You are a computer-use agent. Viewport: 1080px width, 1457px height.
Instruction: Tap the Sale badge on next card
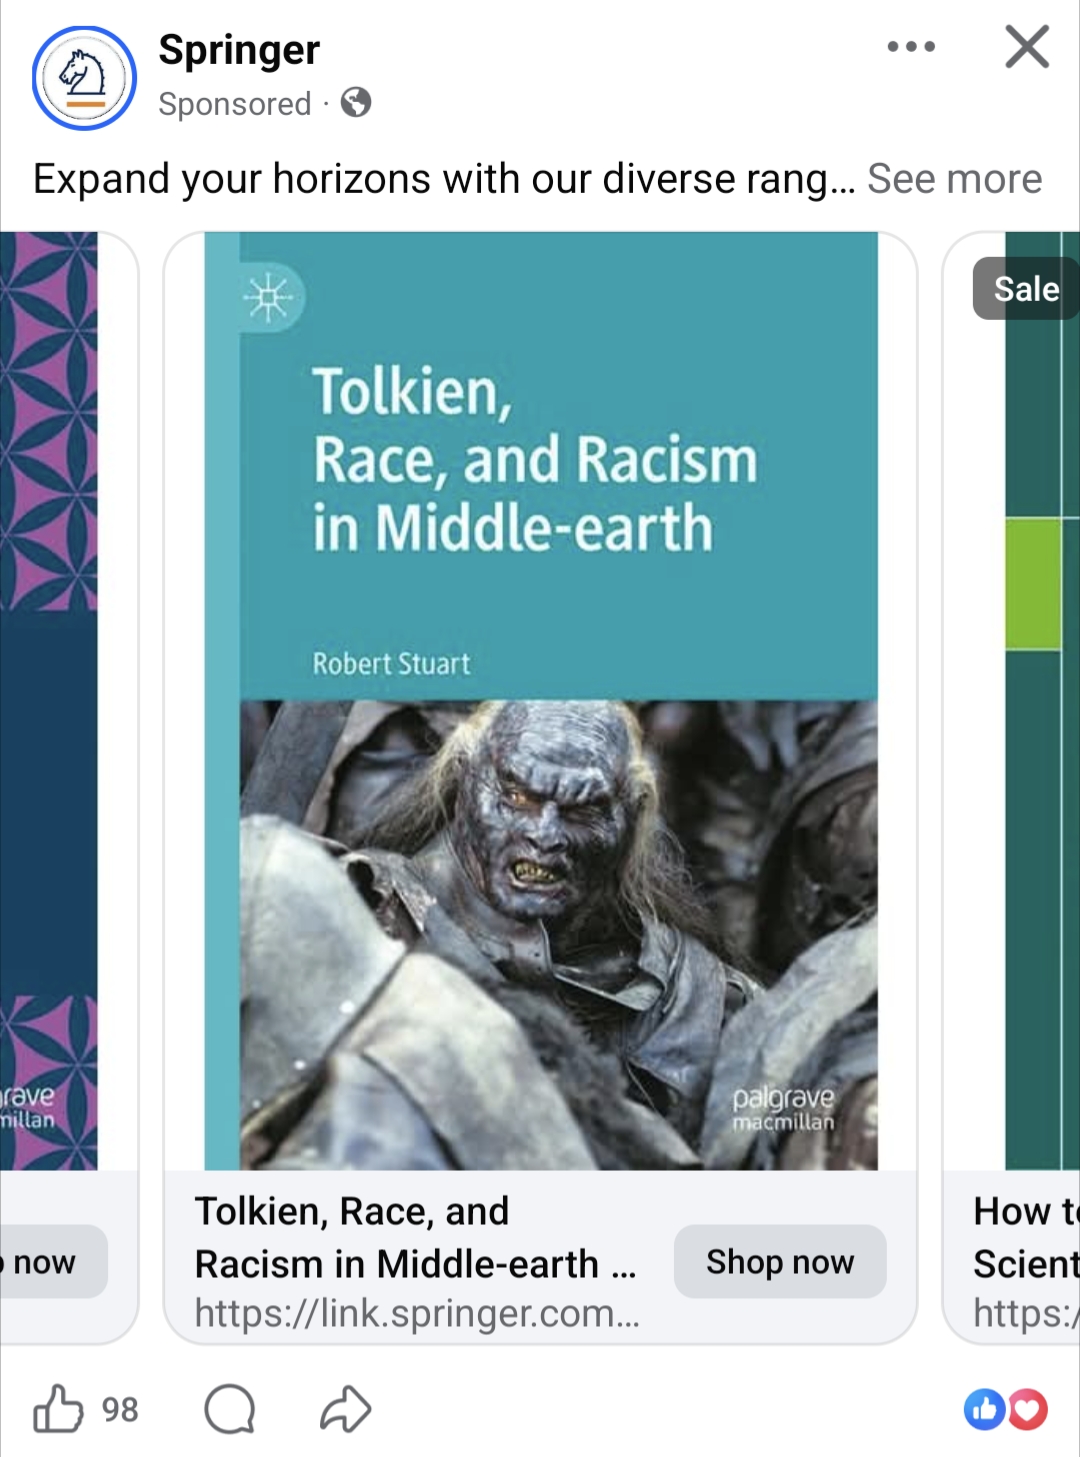[1026, 289]
